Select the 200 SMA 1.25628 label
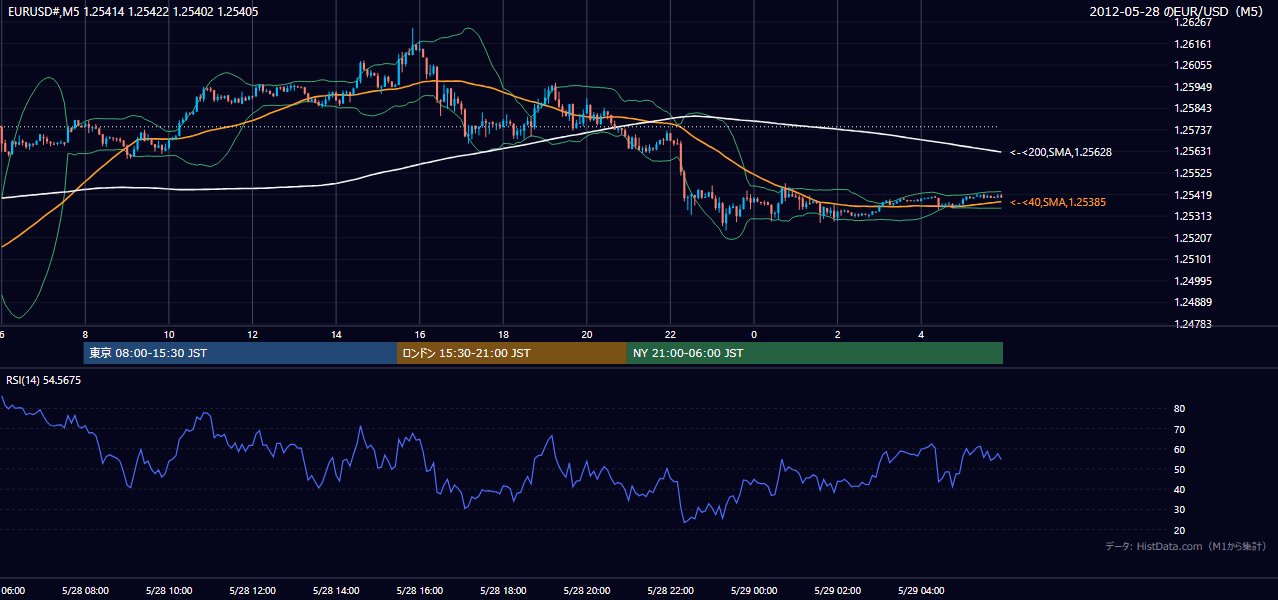Viewport: 1278px width, 600px height. (1061, 152)
